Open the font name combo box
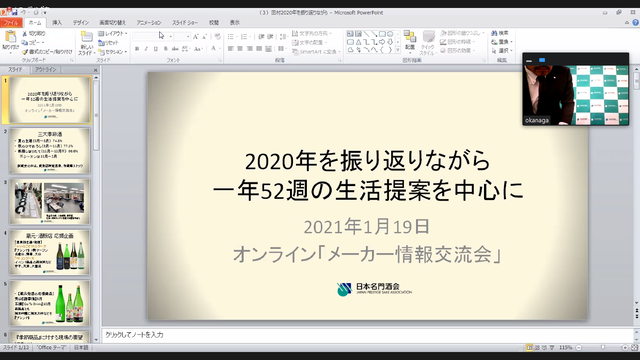 tap(152, 37)
